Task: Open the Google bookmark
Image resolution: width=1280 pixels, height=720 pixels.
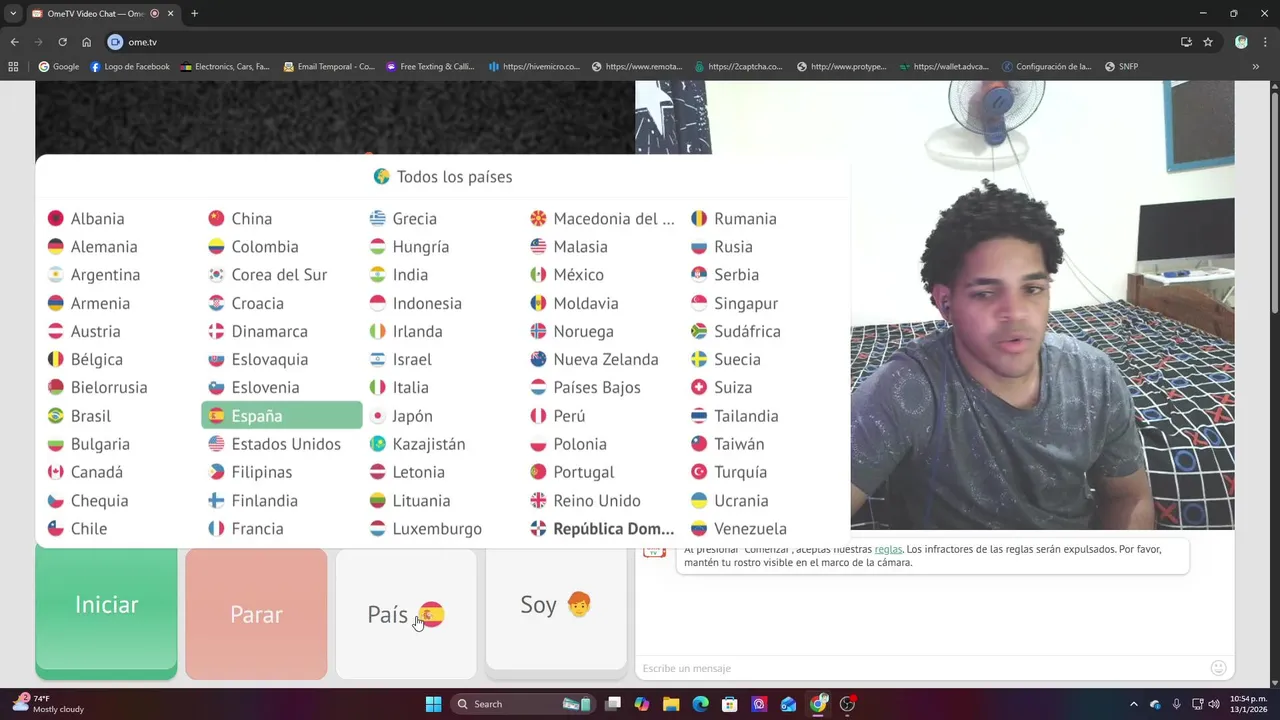Action: pos(59,67)
